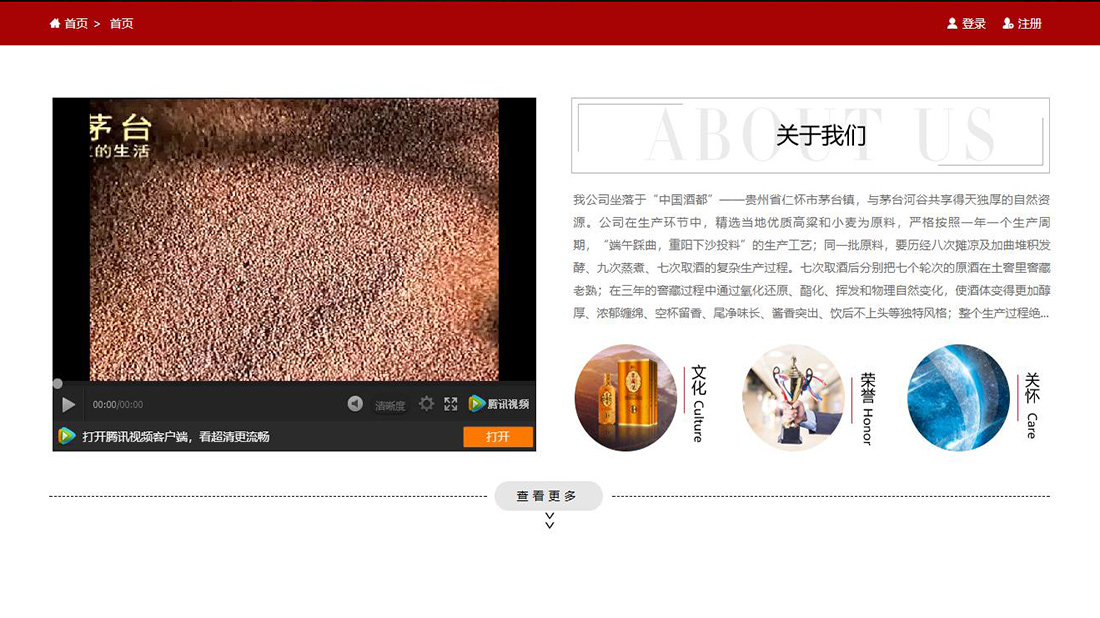Click the company description paragraph
This screenshot has height=618, width=1100.
(811, 256)
